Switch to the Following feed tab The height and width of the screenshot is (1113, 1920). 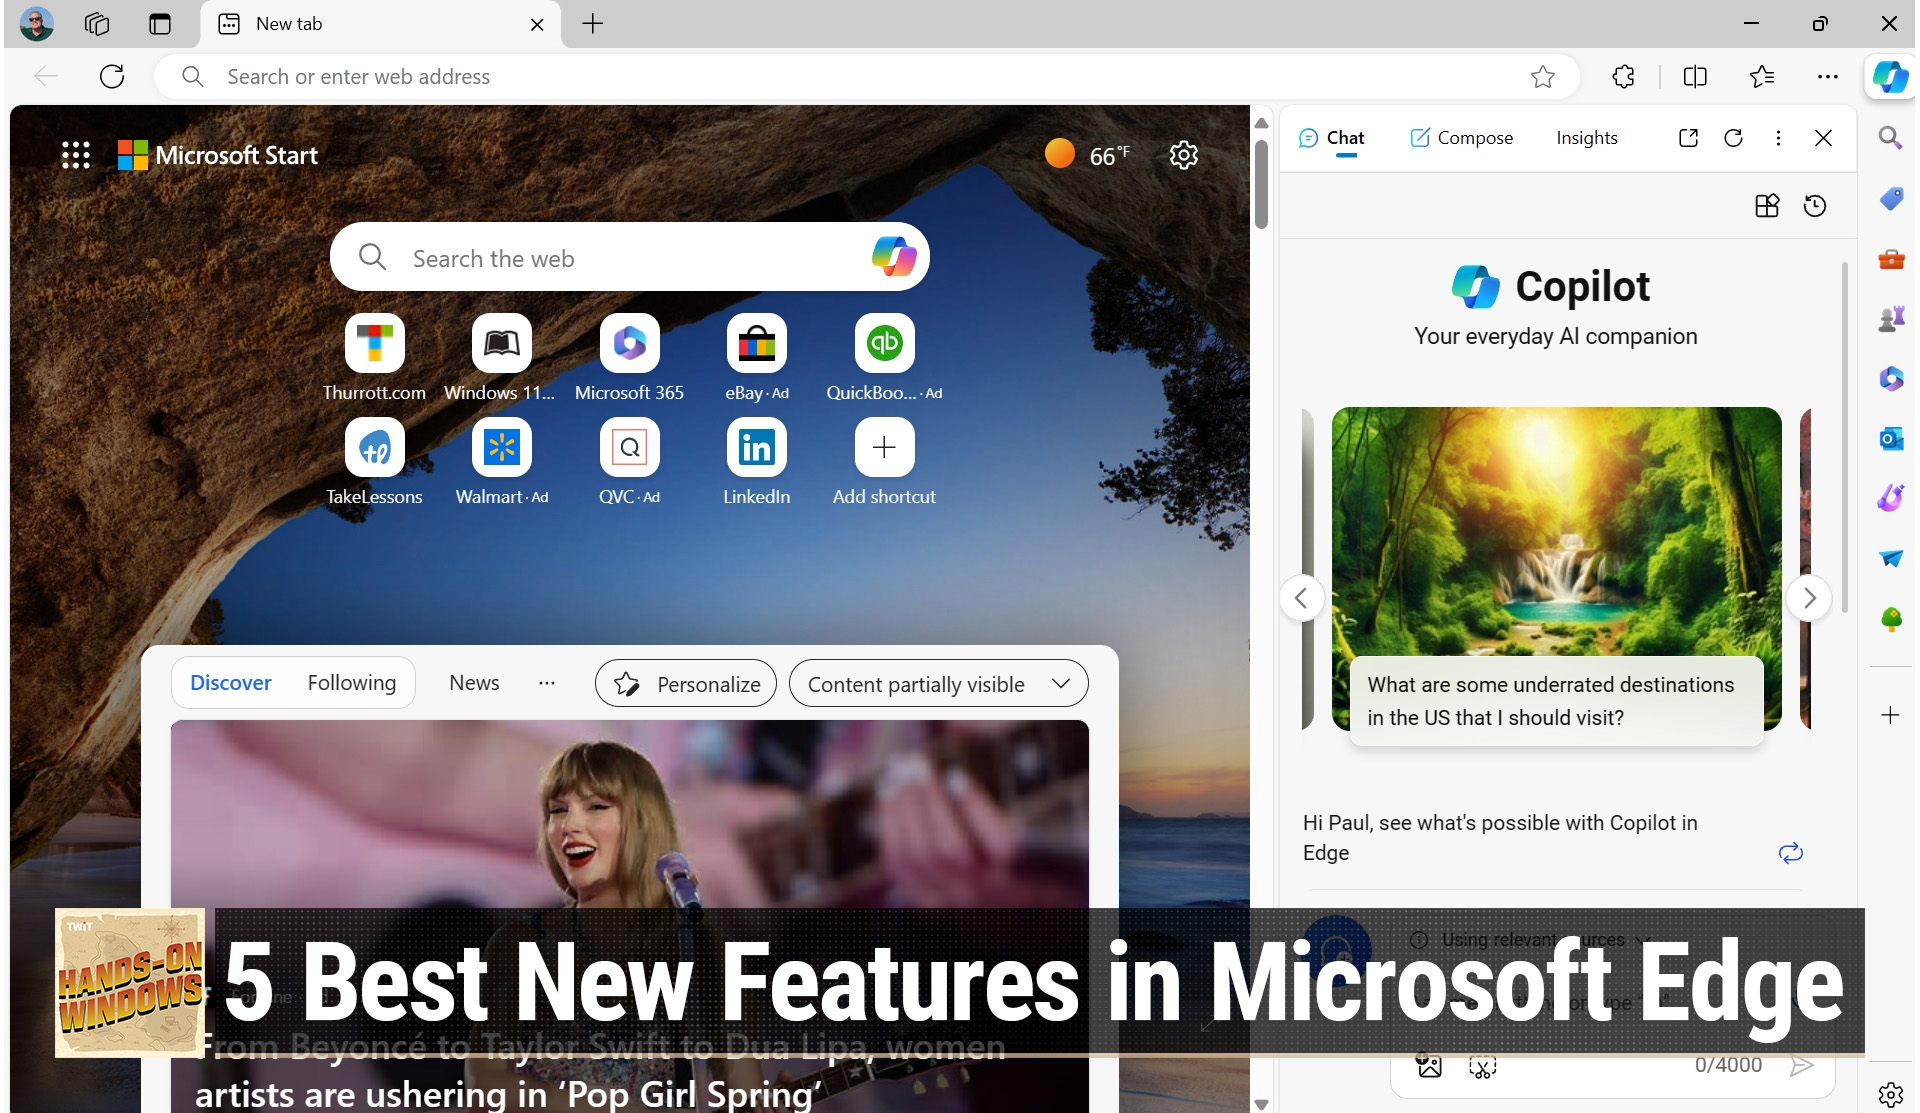tap(351, 683)
